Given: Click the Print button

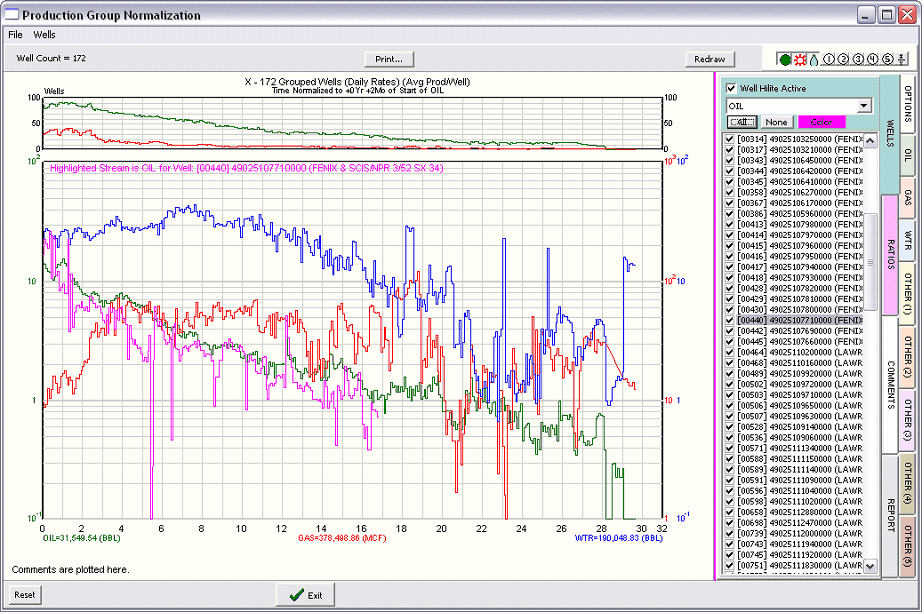Looking at the screenshot, I should point(388,58).
